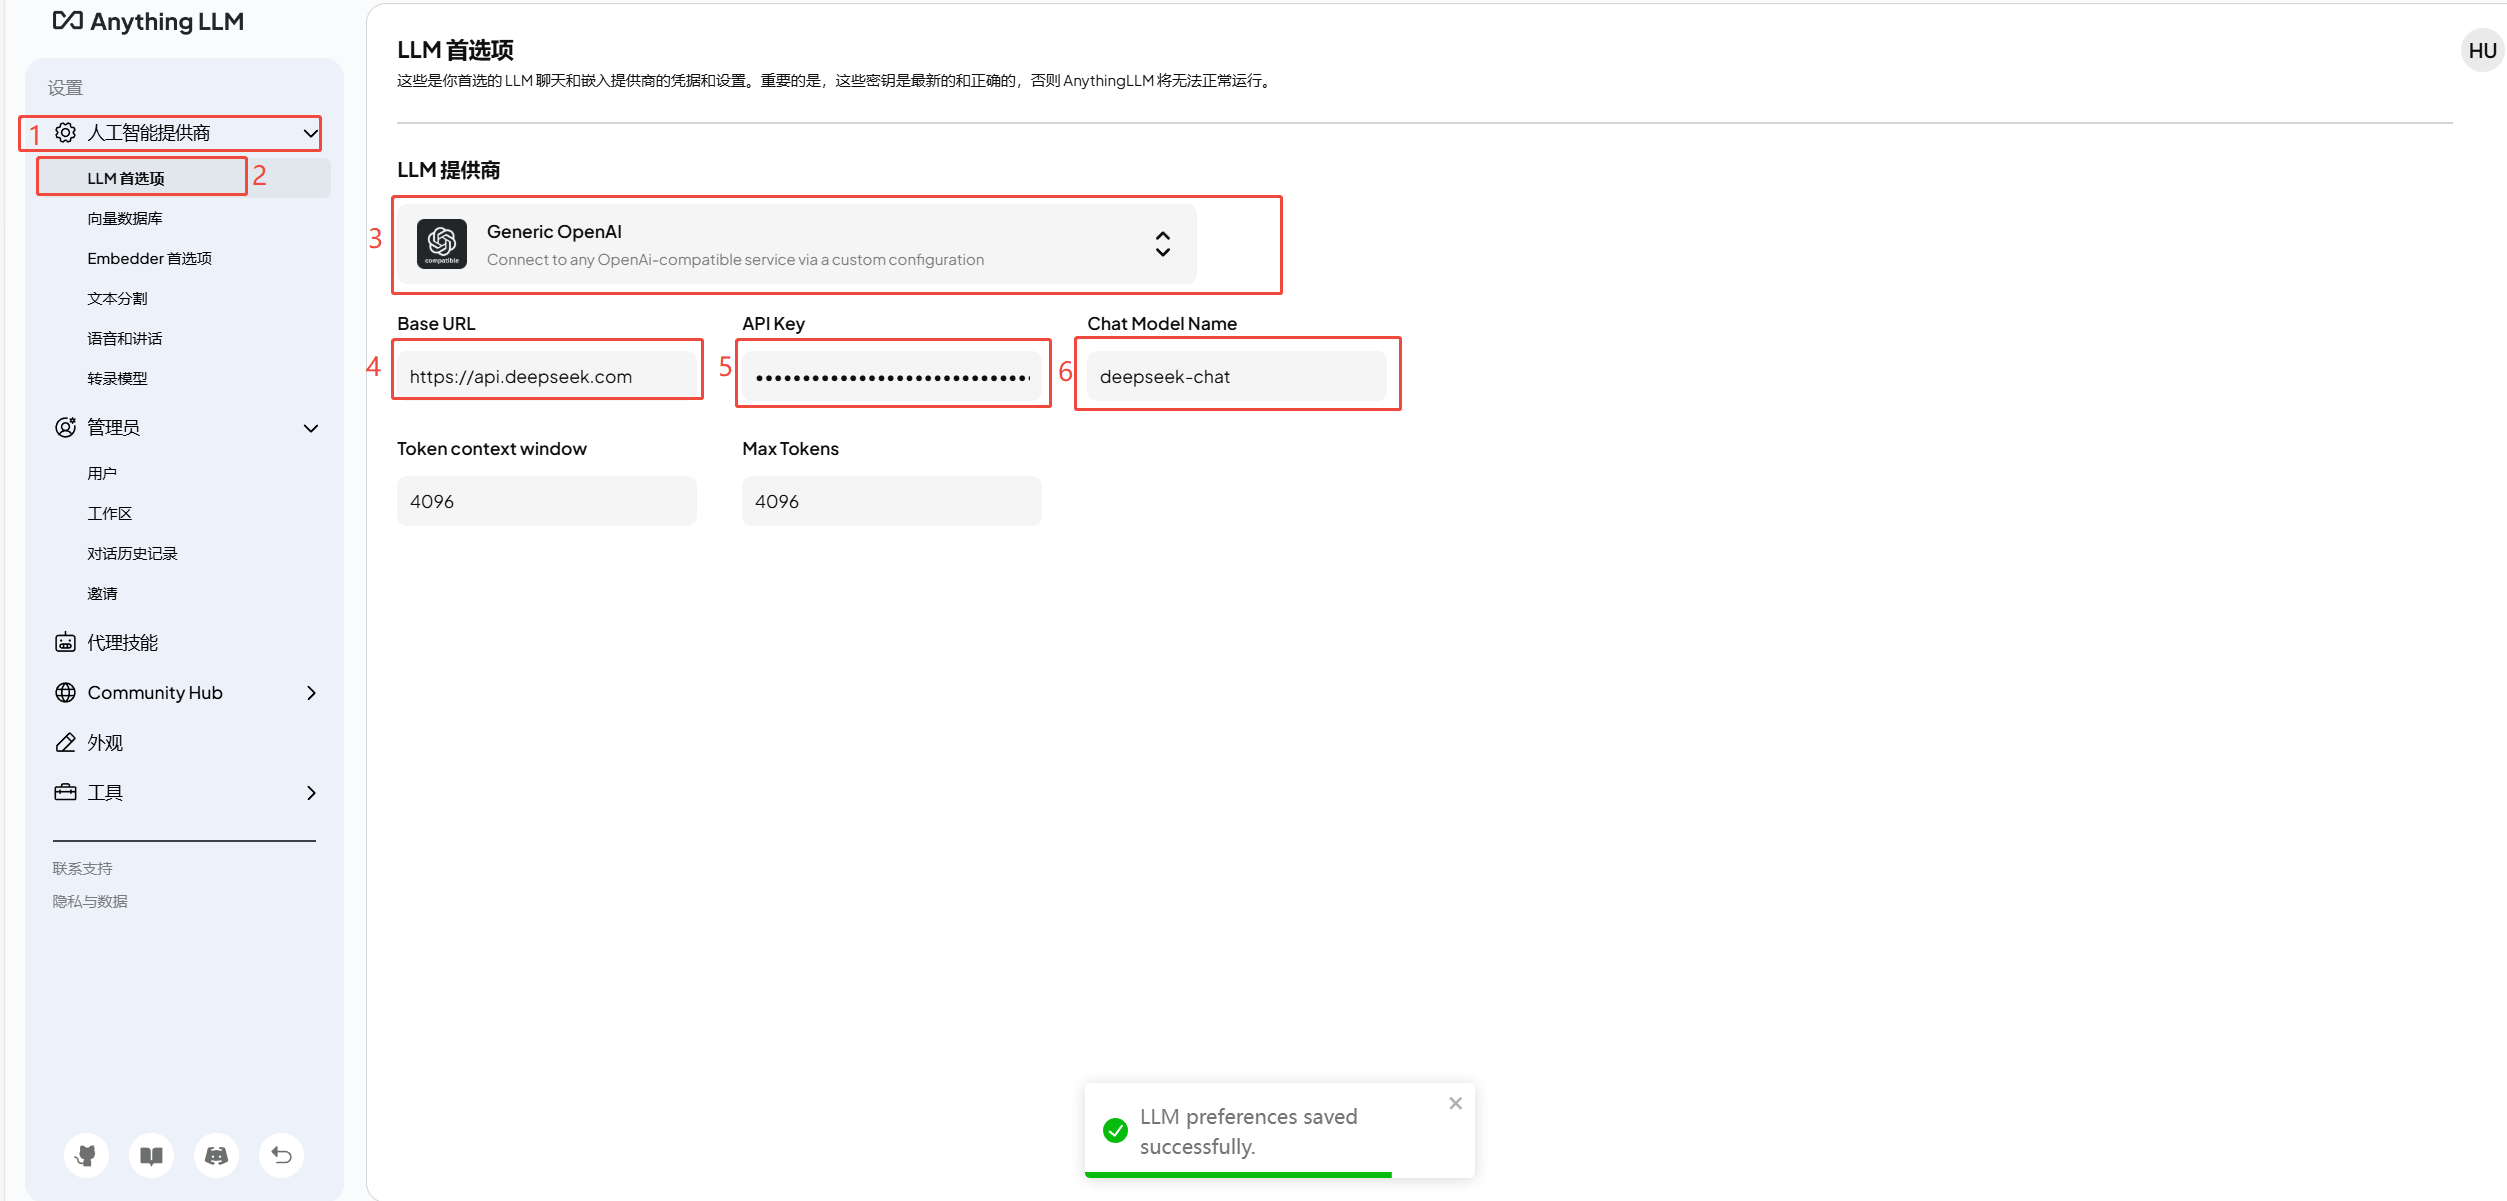Viewport: 2507px width, 1201px height.
Task: Click the 设置 sidebar header text
Action: point(65,88)
